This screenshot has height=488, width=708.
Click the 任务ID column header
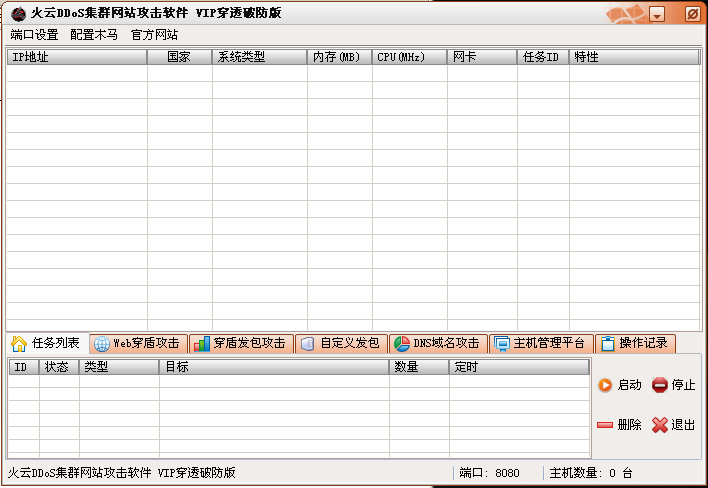(x=543, y=57)
